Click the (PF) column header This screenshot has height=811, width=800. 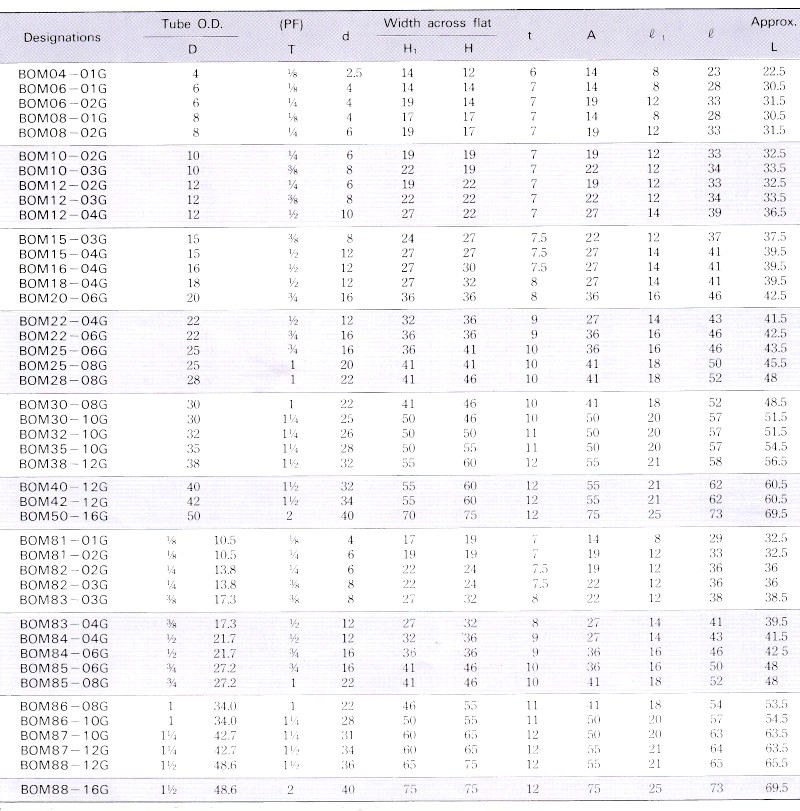[x=291, y=24]
